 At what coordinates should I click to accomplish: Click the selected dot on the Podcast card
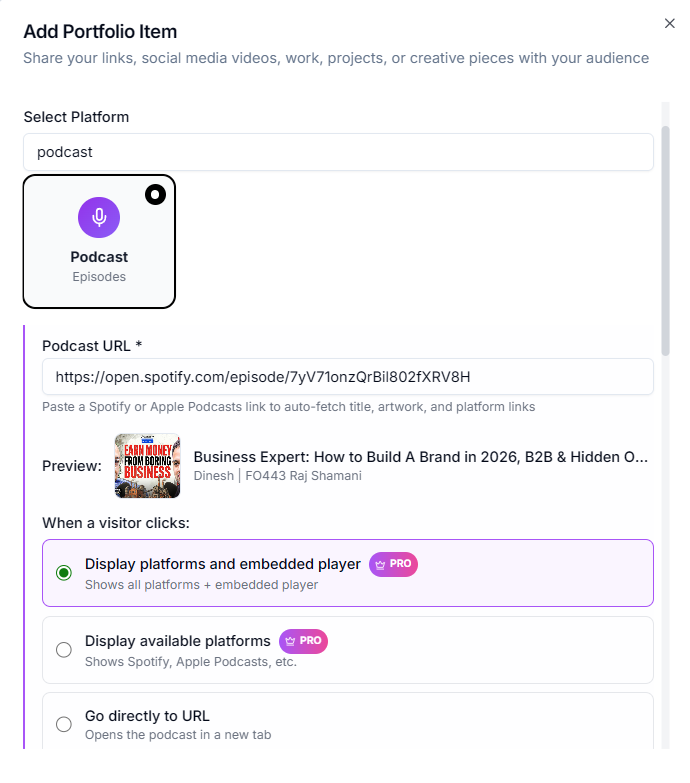click(x=155, y=194)
